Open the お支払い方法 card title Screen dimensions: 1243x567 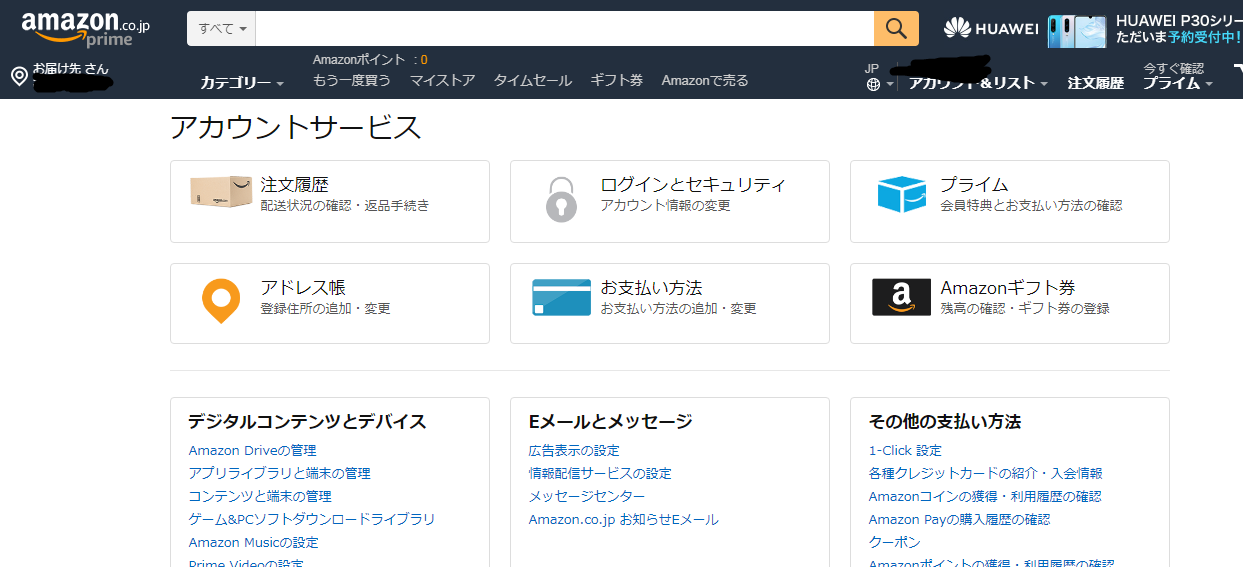point(651,288)
